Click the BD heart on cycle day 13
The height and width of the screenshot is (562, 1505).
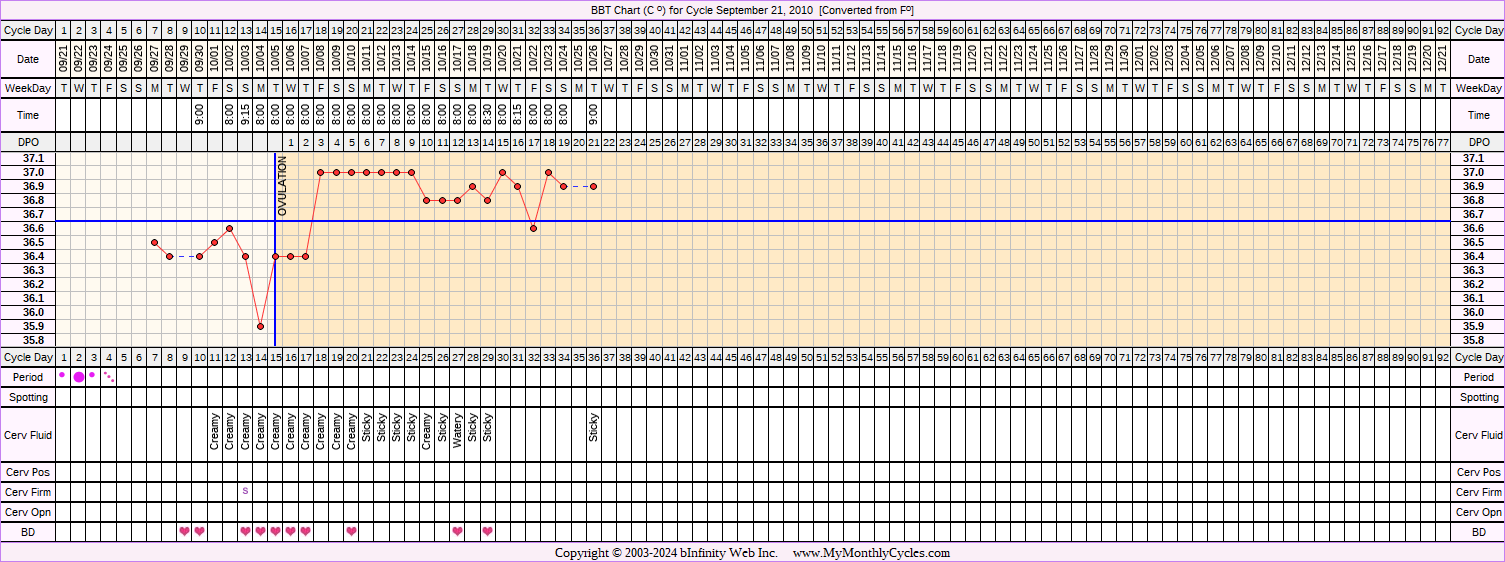[245, 531]
